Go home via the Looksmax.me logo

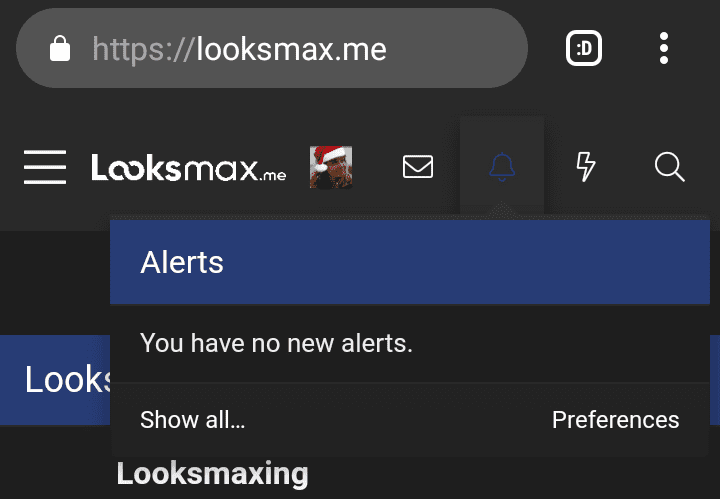coord(188,168)
